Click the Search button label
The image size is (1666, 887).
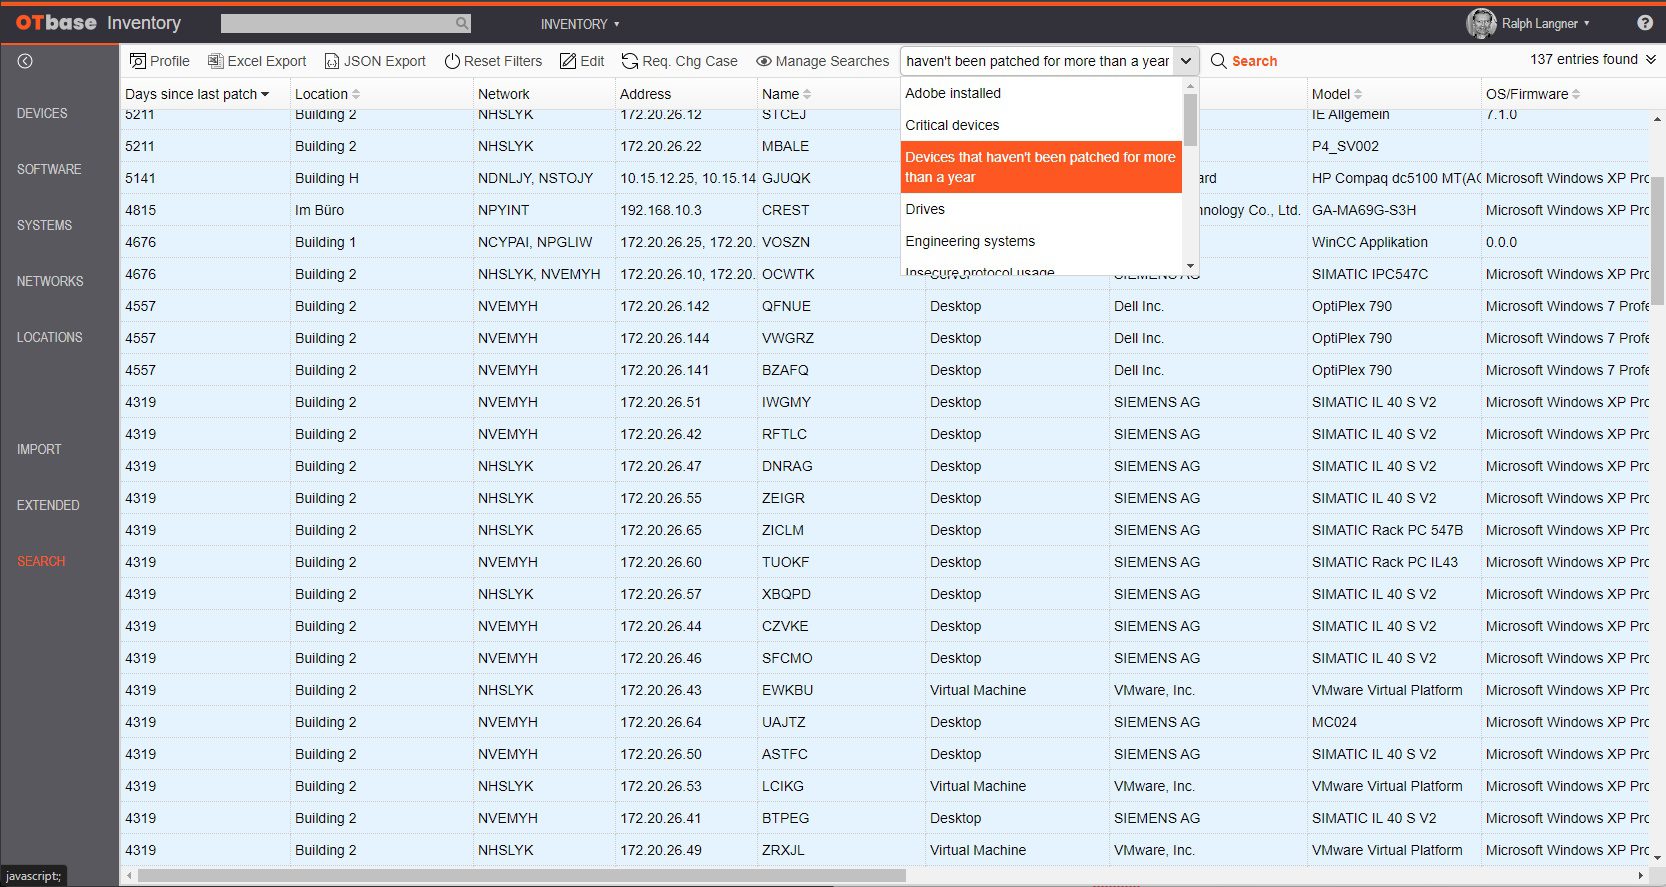(1254, 61)
